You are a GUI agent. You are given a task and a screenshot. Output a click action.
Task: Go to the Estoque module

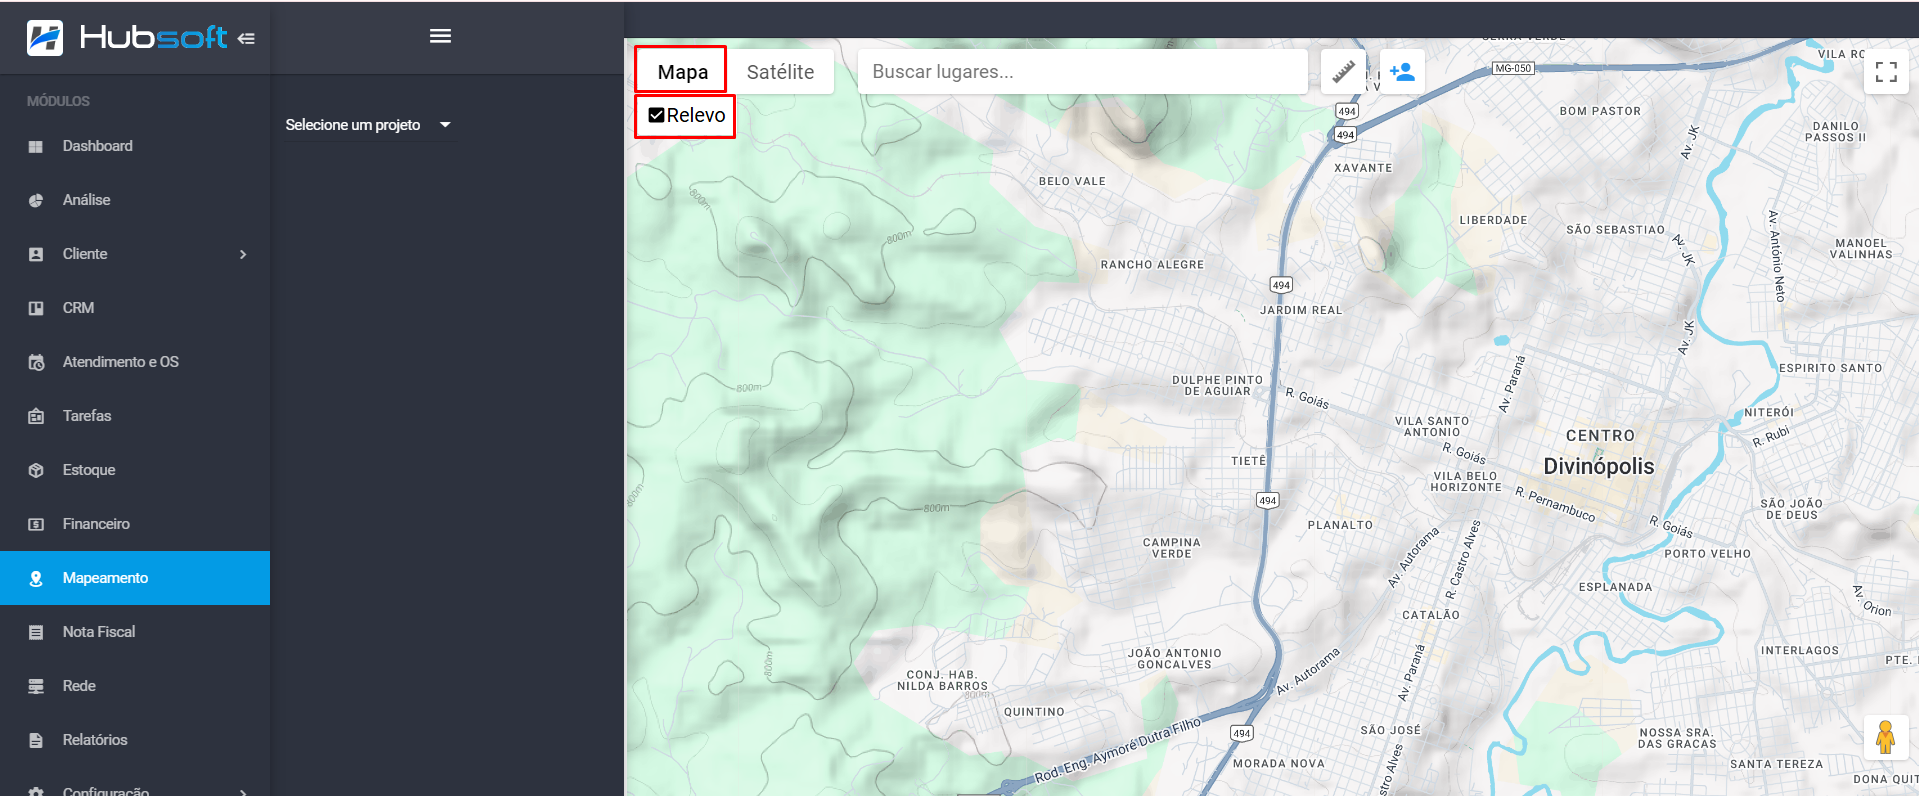135,470
